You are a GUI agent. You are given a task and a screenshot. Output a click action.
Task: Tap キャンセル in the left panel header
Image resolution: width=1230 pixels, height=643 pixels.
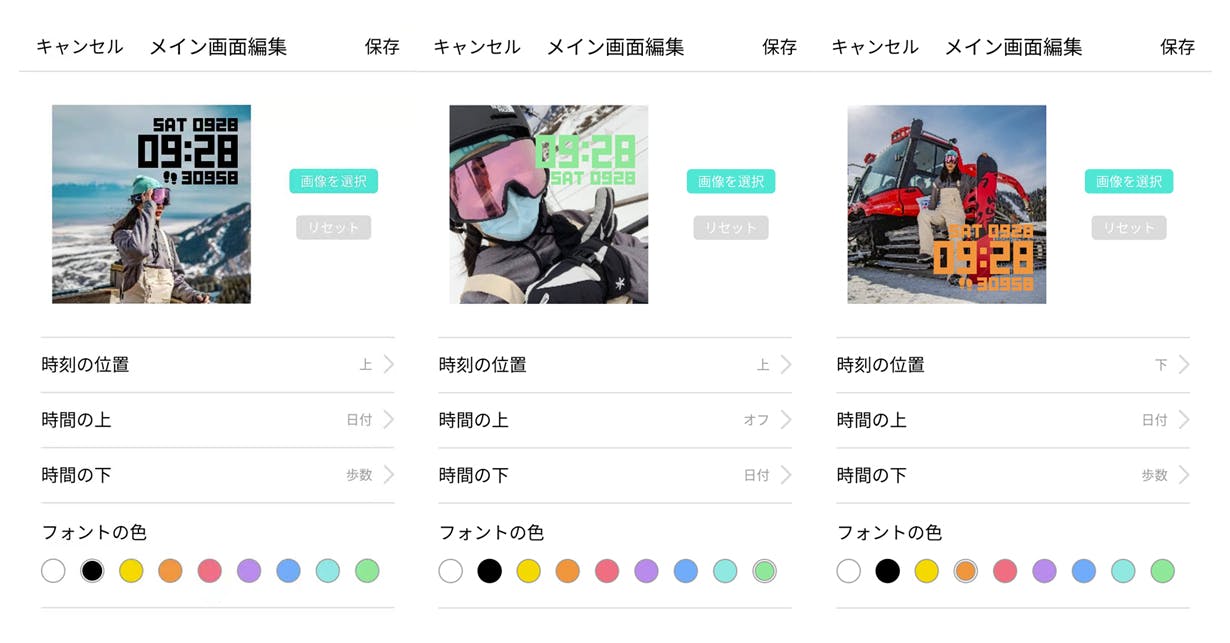(x=80, y=47)
